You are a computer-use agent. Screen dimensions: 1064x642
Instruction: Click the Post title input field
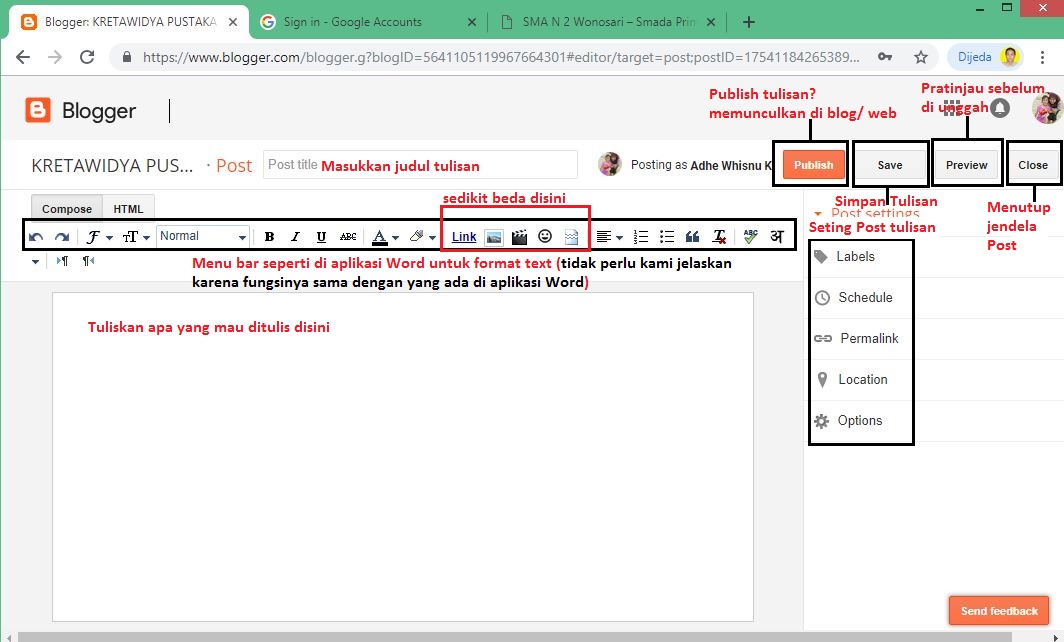pyautogui.click(x=420, y=164)
